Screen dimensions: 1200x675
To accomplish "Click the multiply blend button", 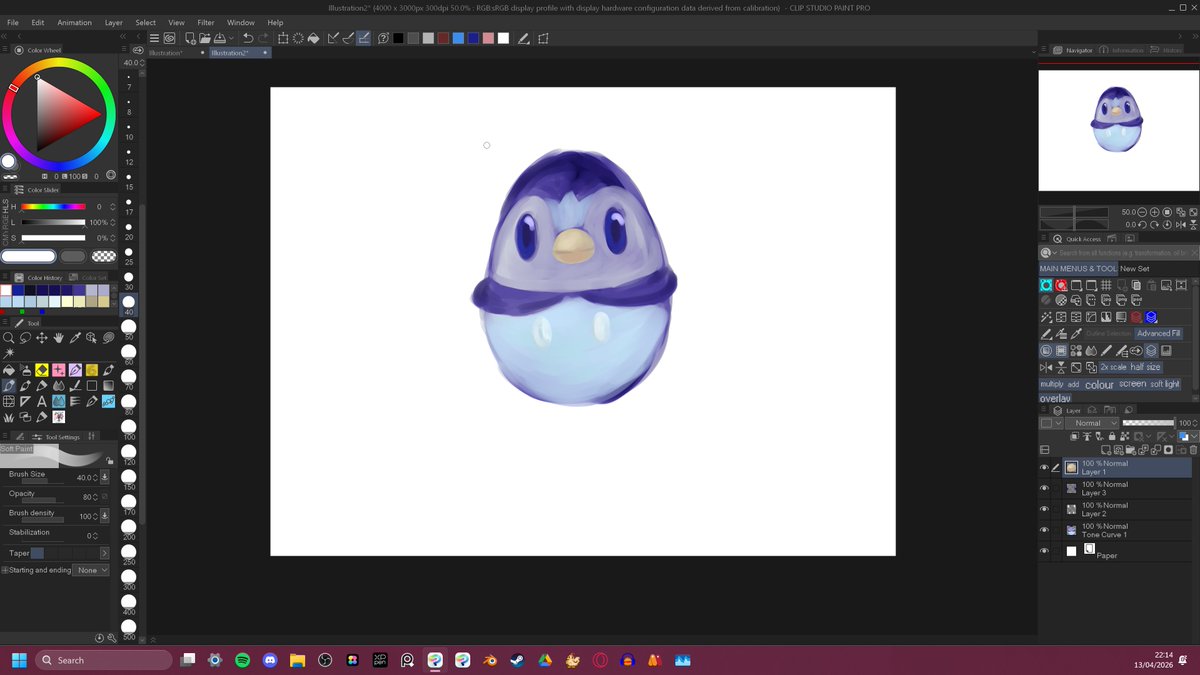I will point(1051,384).
